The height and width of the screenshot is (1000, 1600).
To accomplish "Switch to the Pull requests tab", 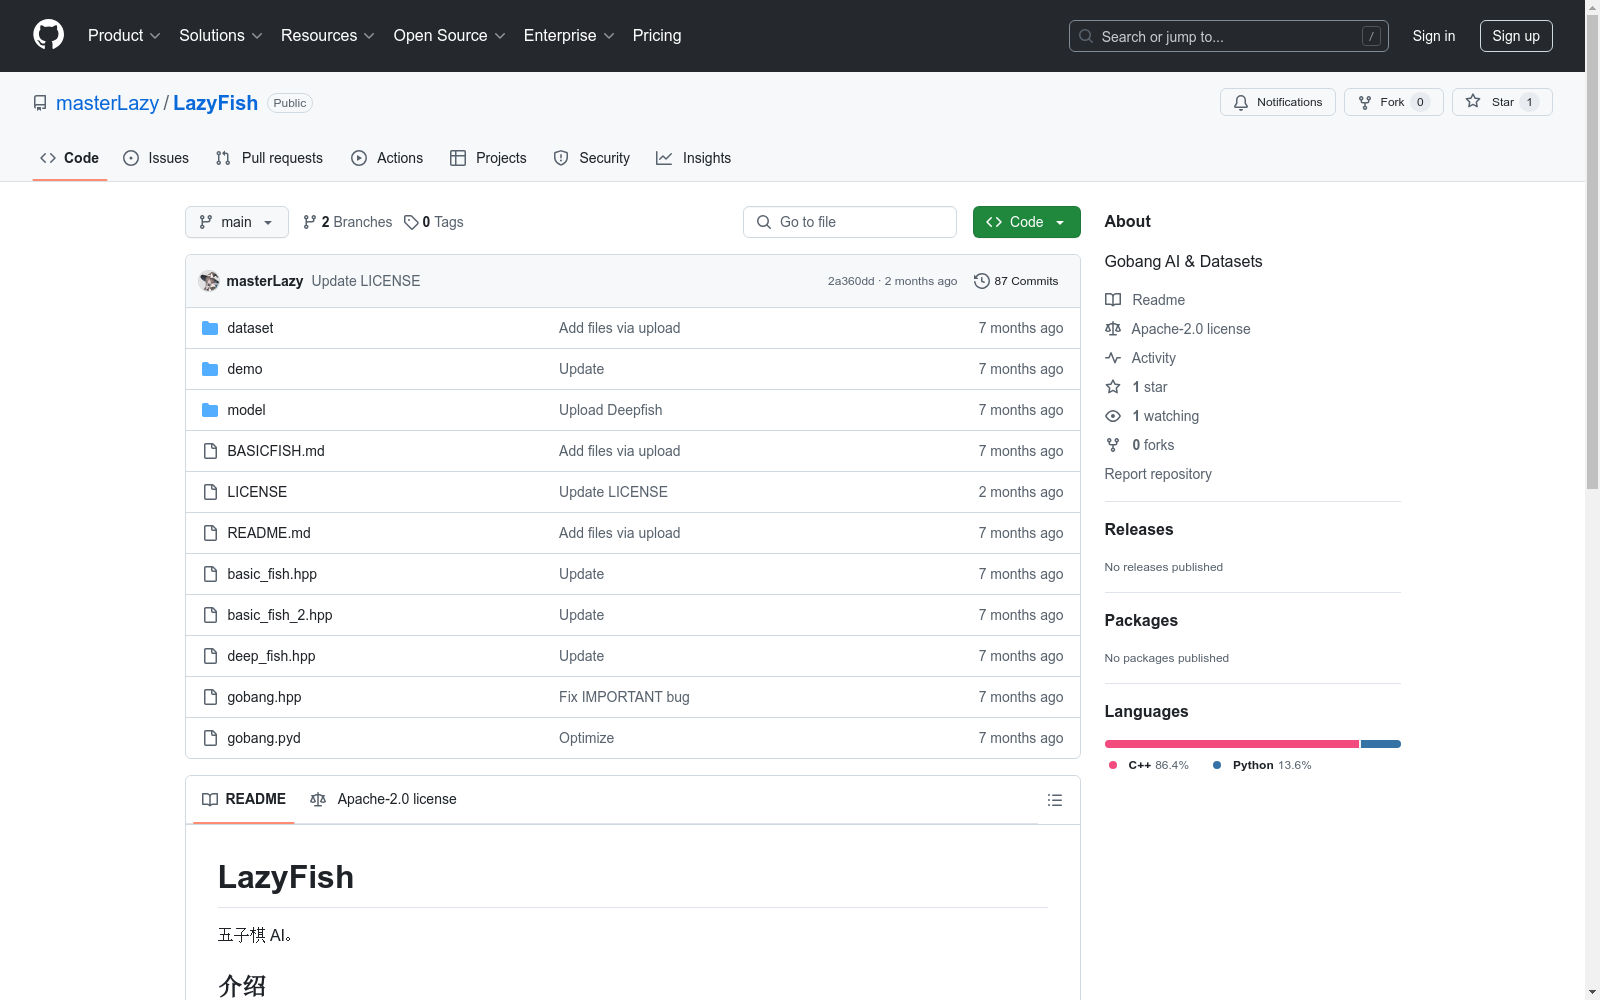I will tap(269, 158).
